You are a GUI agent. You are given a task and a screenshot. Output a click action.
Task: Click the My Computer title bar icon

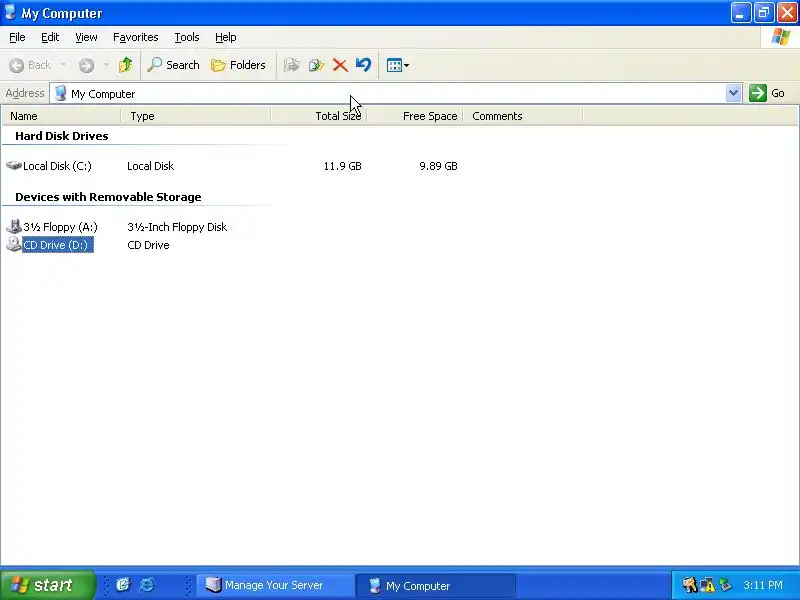point(10,12)
